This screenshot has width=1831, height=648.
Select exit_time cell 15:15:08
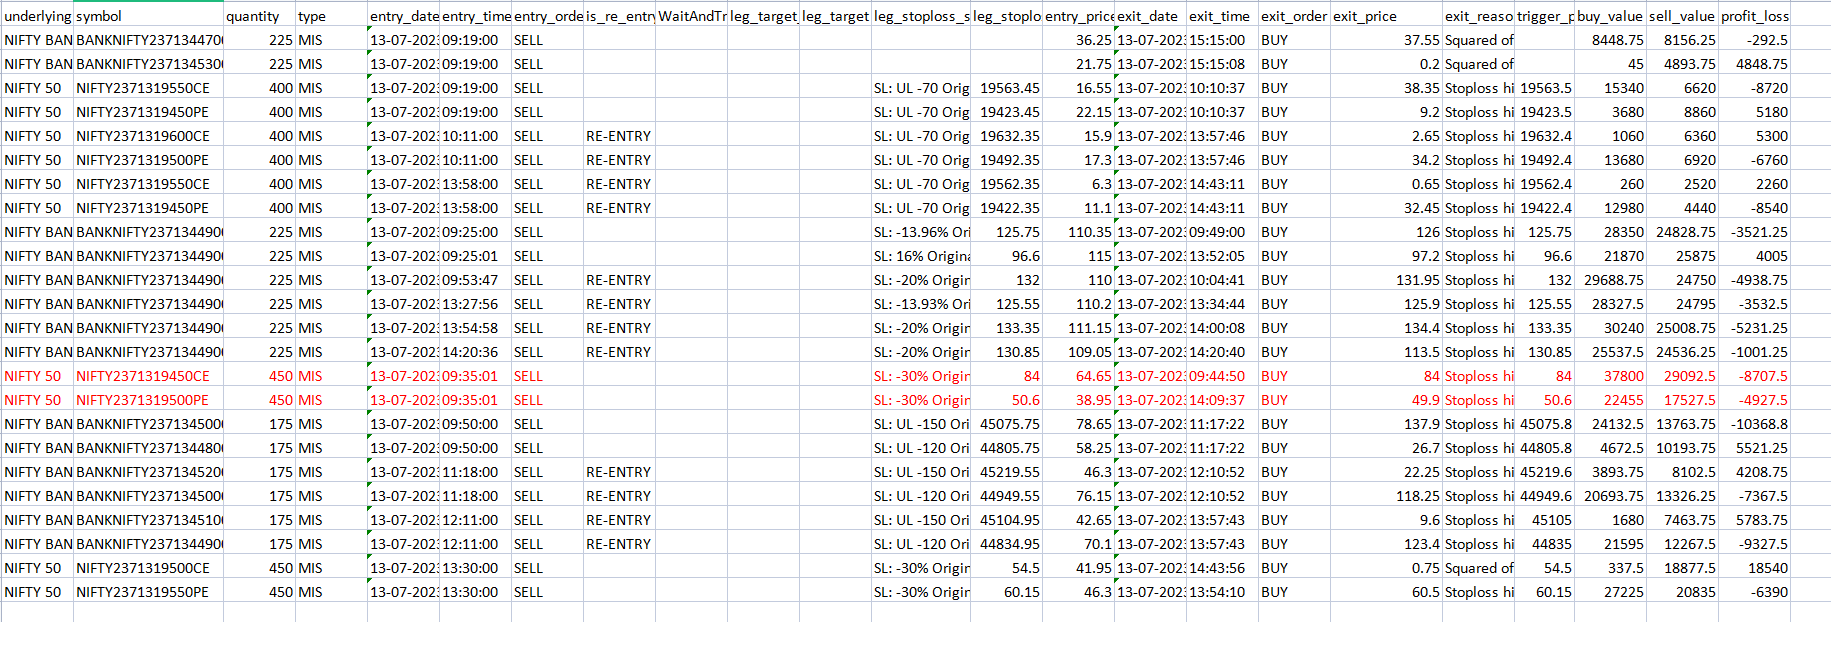coord(1222,64)
